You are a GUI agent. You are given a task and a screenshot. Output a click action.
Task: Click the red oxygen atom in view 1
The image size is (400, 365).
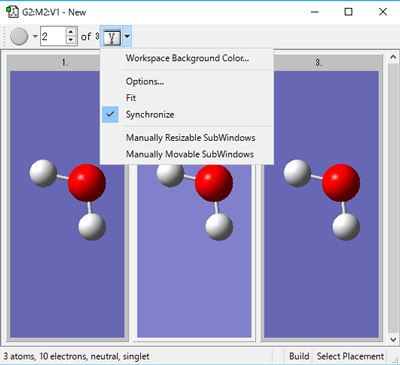[87, 183]
